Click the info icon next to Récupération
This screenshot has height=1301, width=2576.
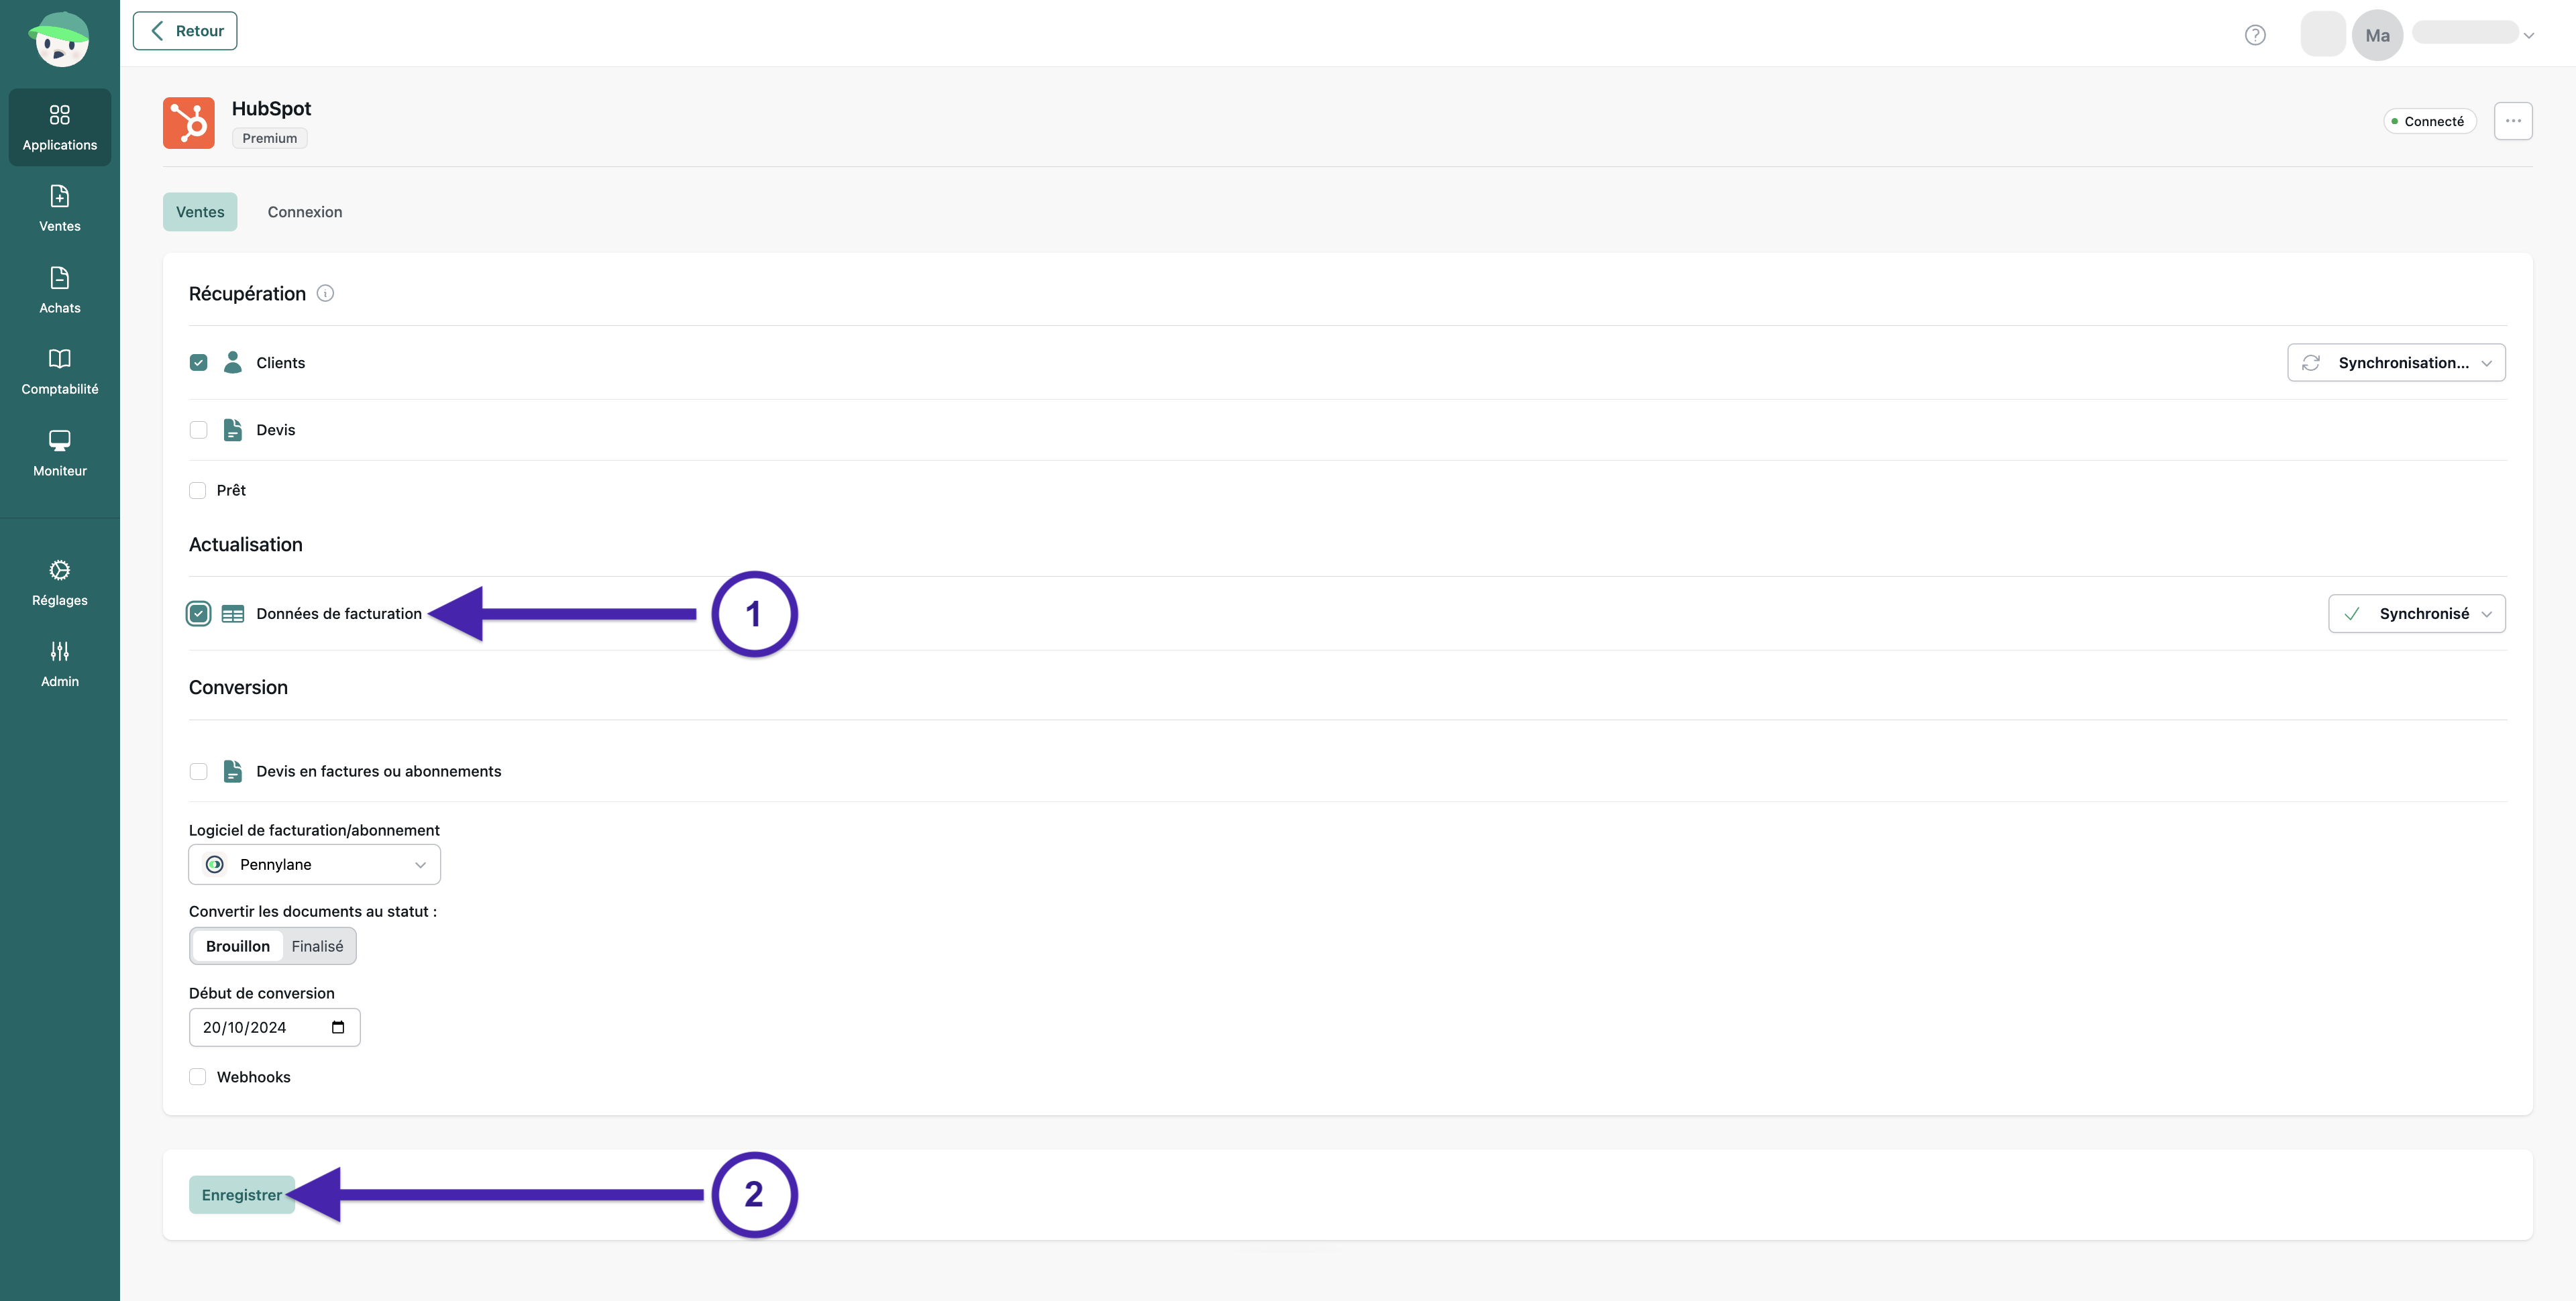[325, 293]
